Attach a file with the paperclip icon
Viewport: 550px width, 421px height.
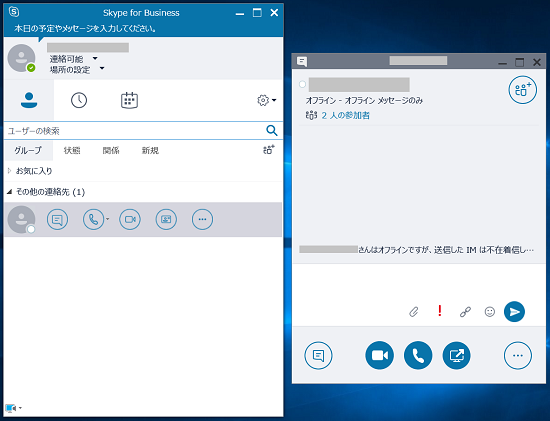click(414, 312)
